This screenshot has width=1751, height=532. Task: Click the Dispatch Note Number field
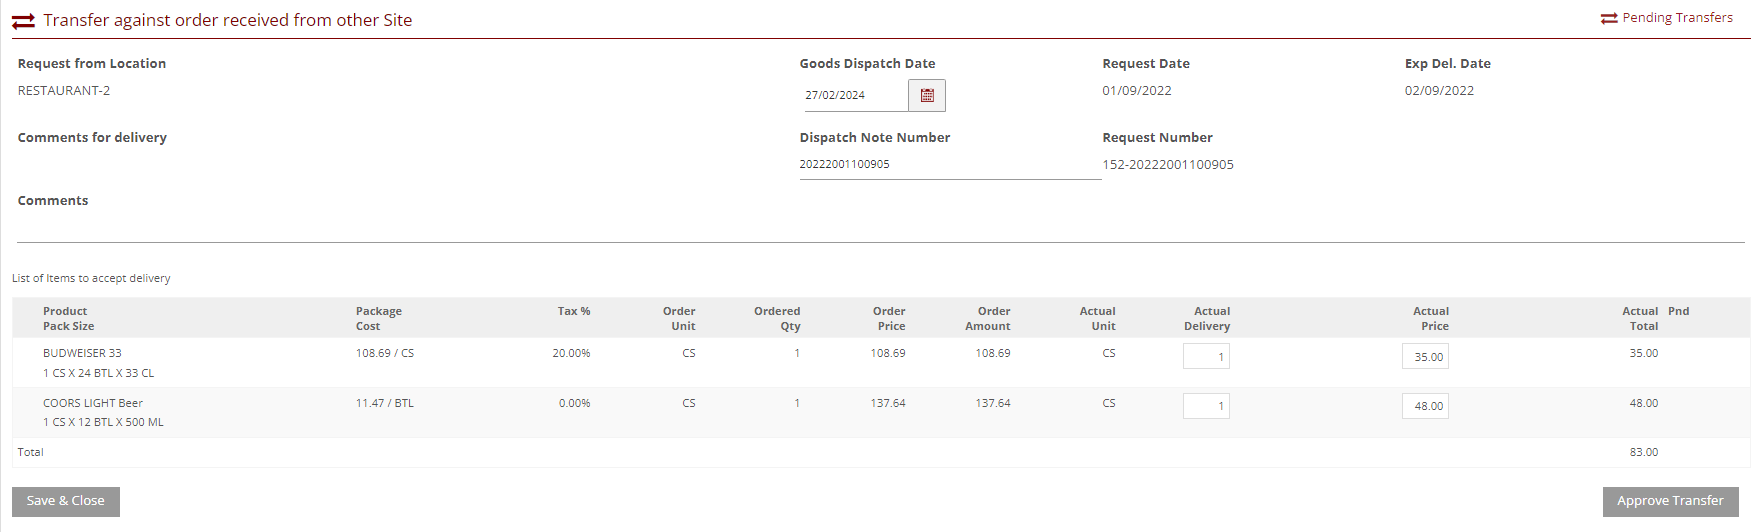[949, 165]
